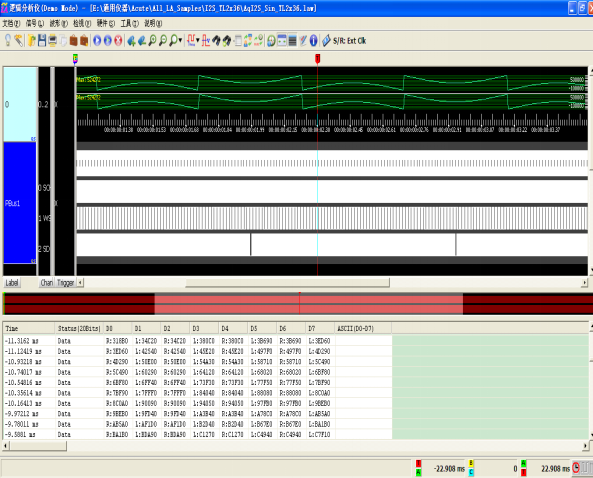Click the printer icon in toolbar
This screenshot has width=593, height=478.
(53, 40)
